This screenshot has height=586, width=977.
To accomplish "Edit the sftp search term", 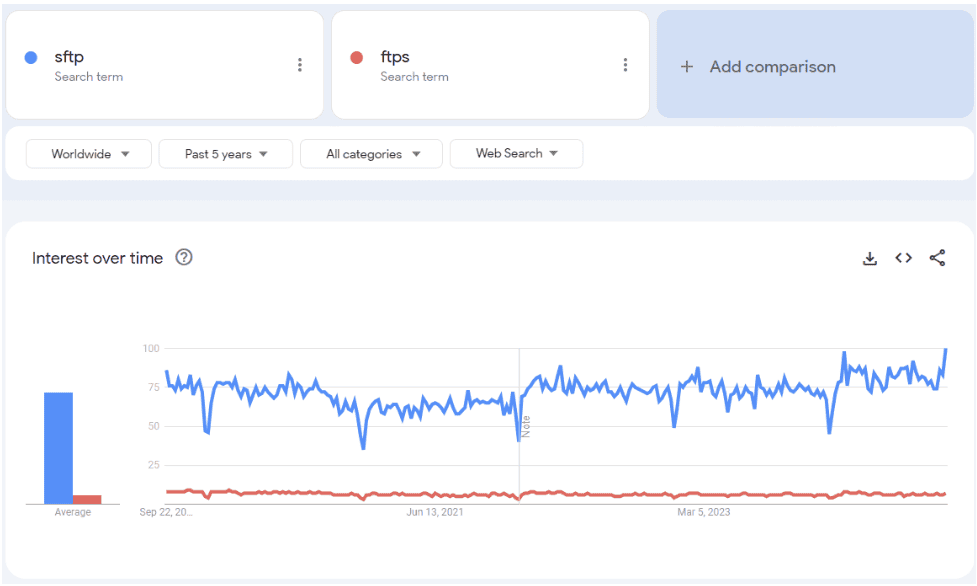I will pyautogui.click(x=69, y=57).
